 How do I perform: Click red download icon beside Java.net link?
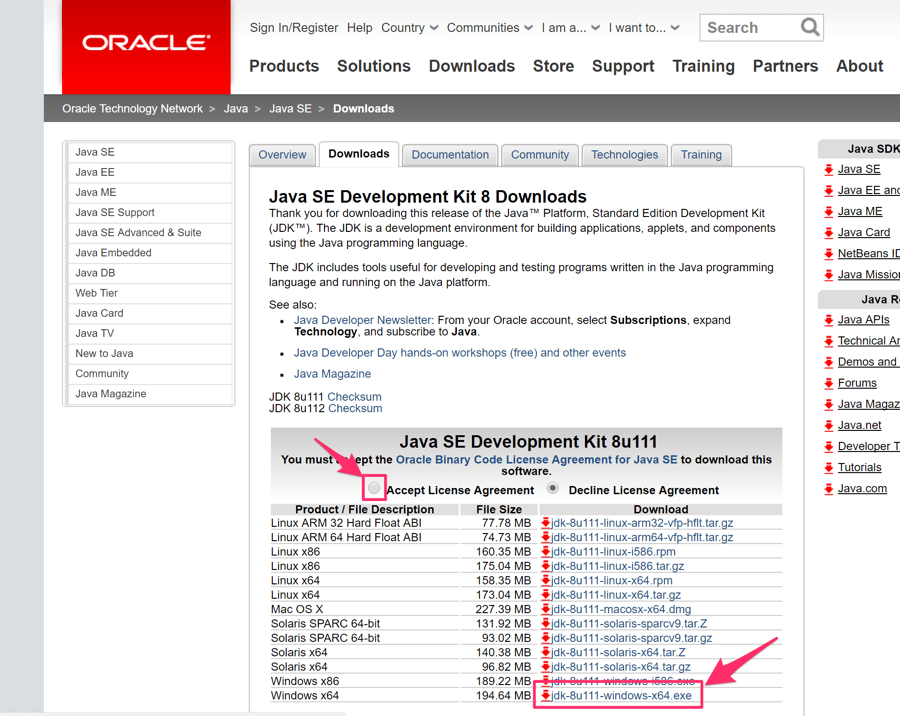click(828, 426)
